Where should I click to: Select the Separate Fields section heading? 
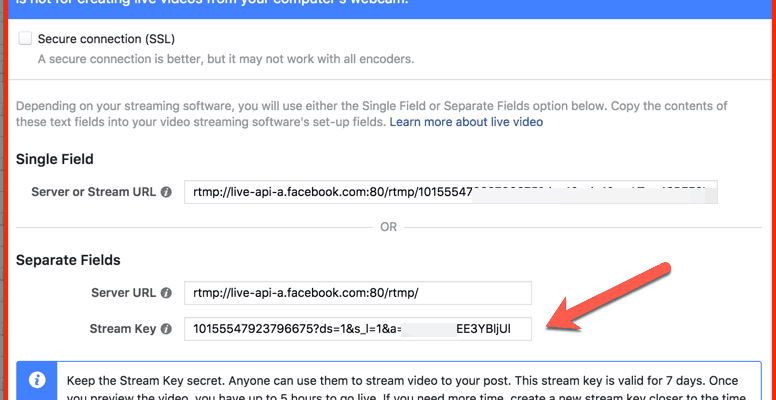tap(68, 260)
